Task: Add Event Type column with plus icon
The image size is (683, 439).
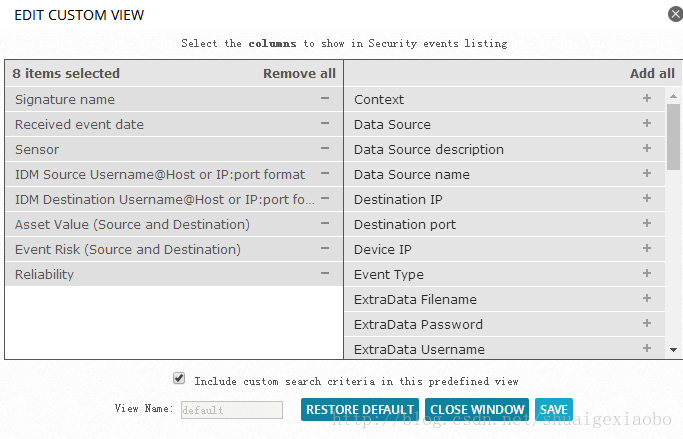Action: pyautogui.click(x=647, y=274)
